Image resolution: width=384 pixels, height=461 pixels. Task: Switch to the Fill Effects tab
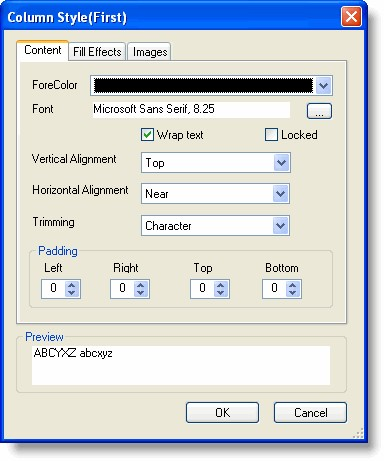(97, 52)
